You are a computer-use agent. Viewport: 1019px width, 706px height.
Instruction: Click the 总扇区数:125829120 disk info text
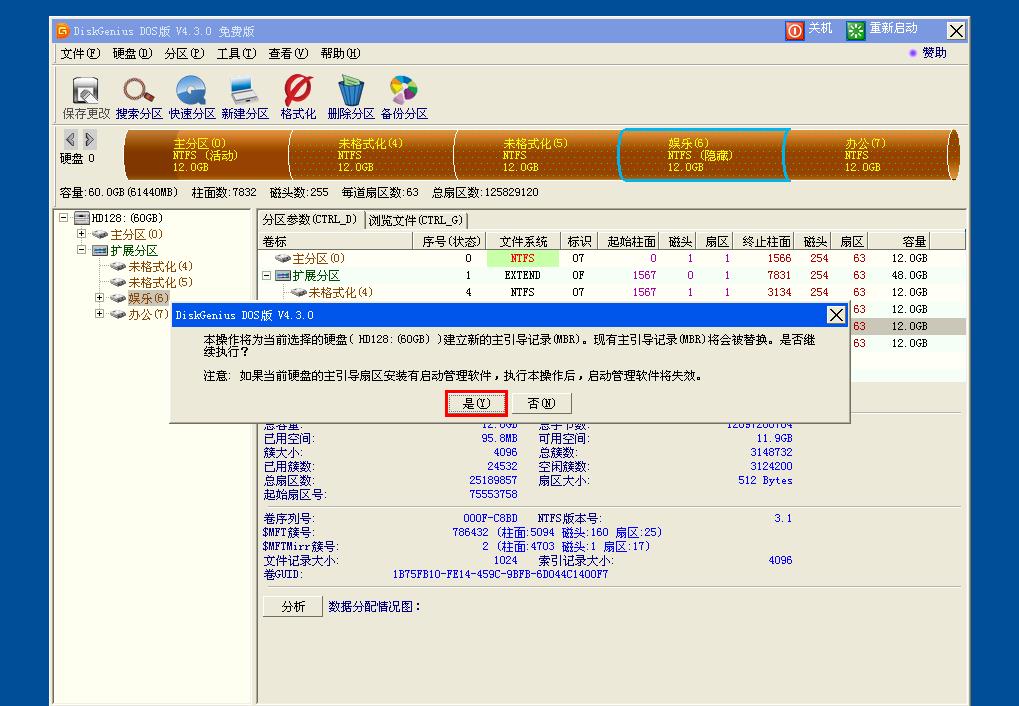click(x=485, y=192)
